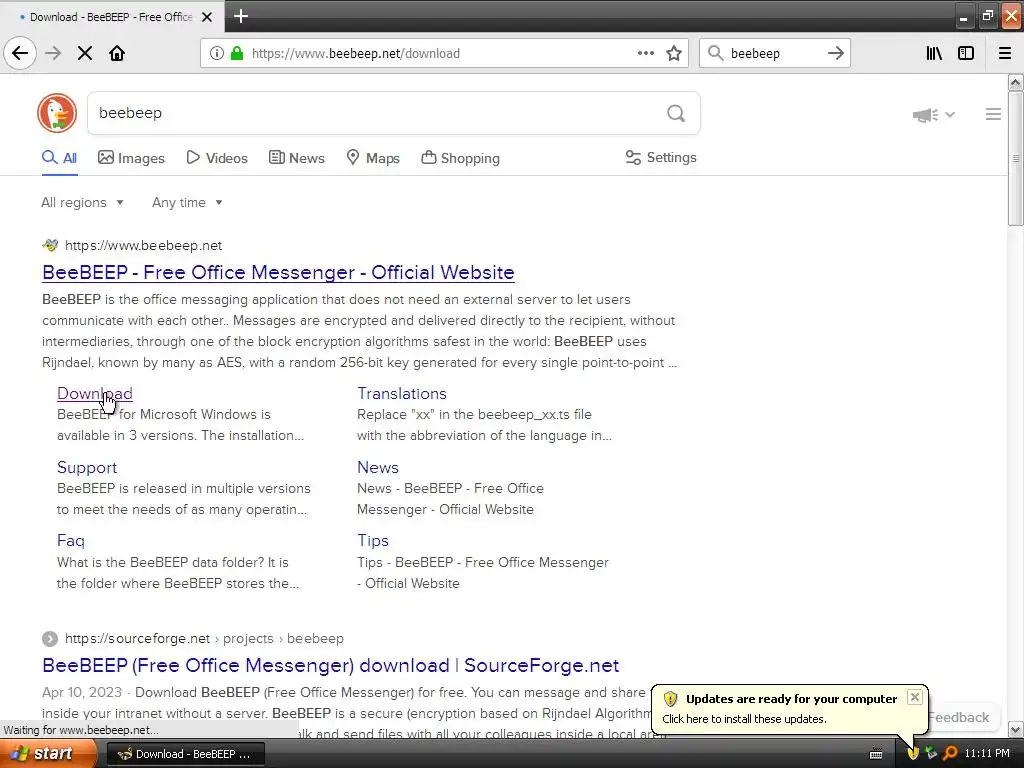Open DuckDuckGo side hamburger menu
Image resolution: width=1024 pixels, height=768 pixels.
pos(993,114)
